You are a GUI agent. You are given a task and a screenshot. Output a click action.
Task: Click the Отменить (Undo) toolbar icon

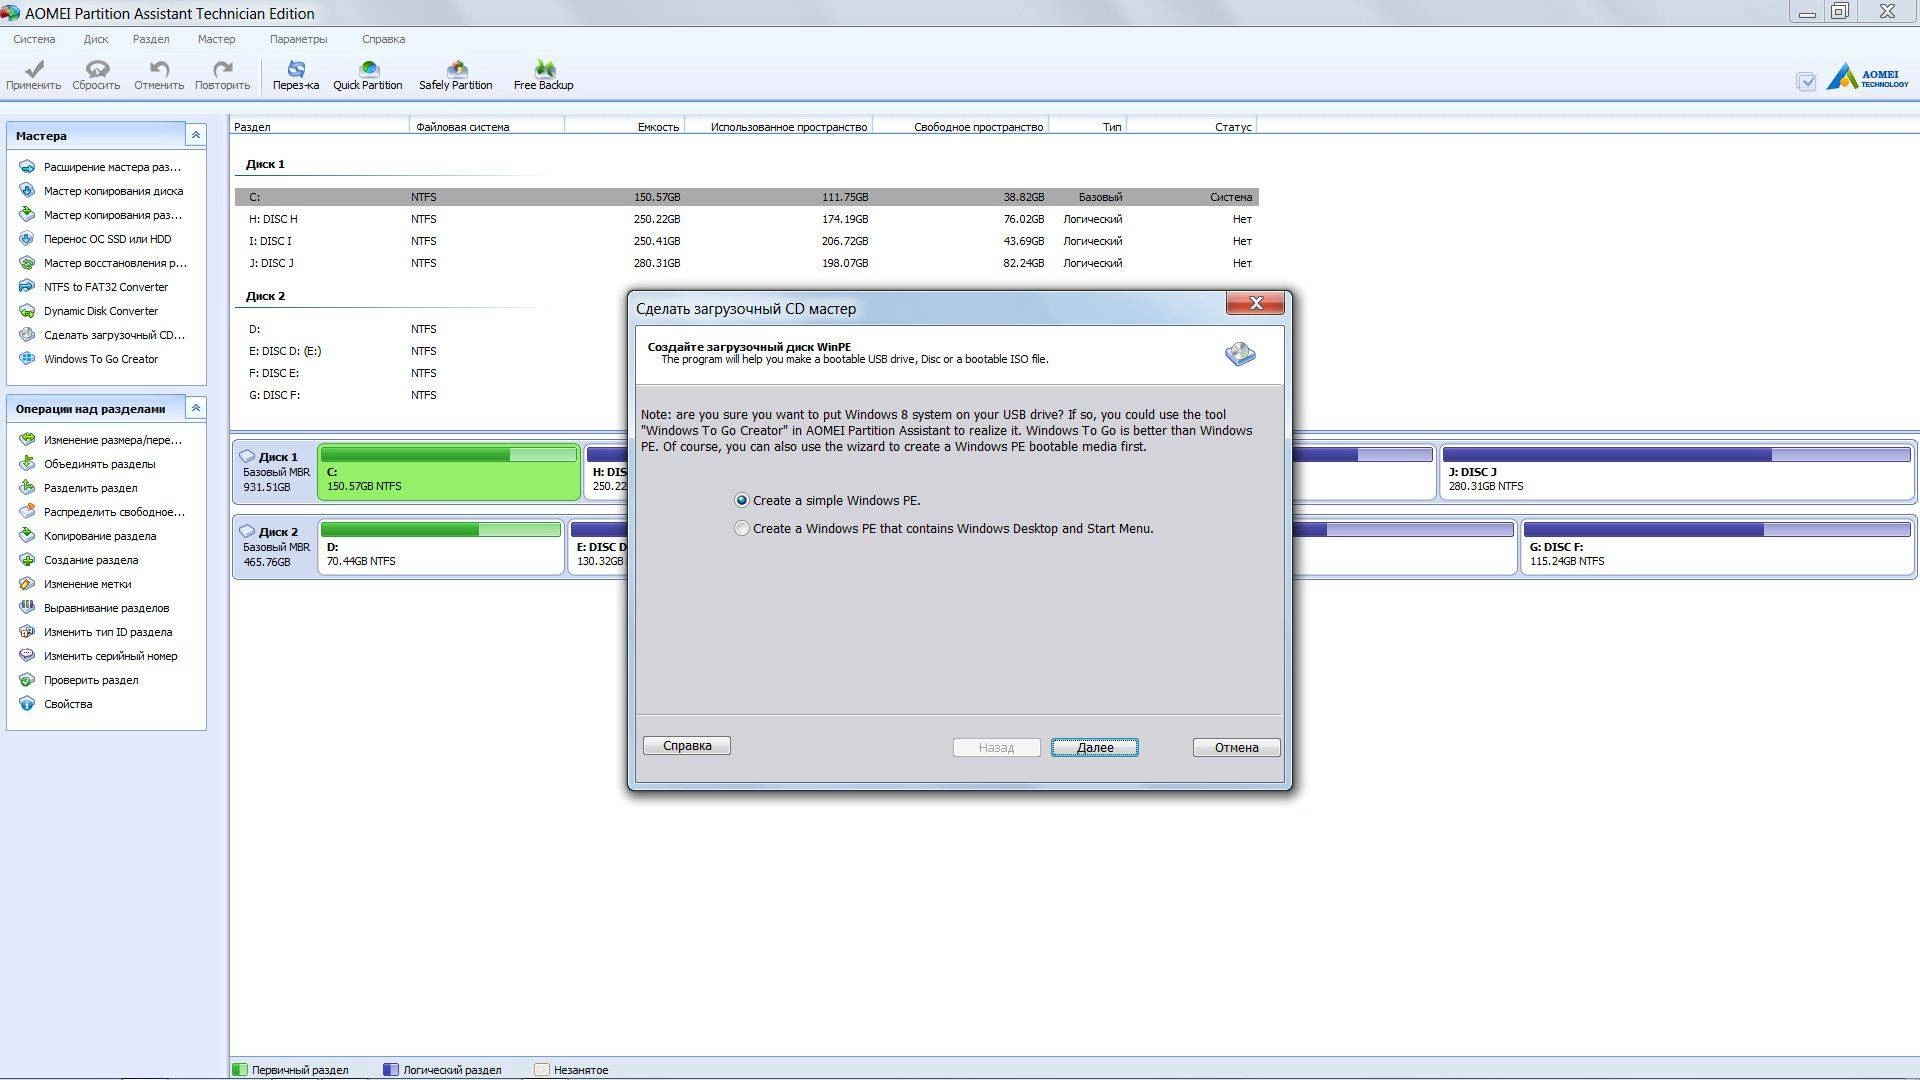[x=159, y=75]
